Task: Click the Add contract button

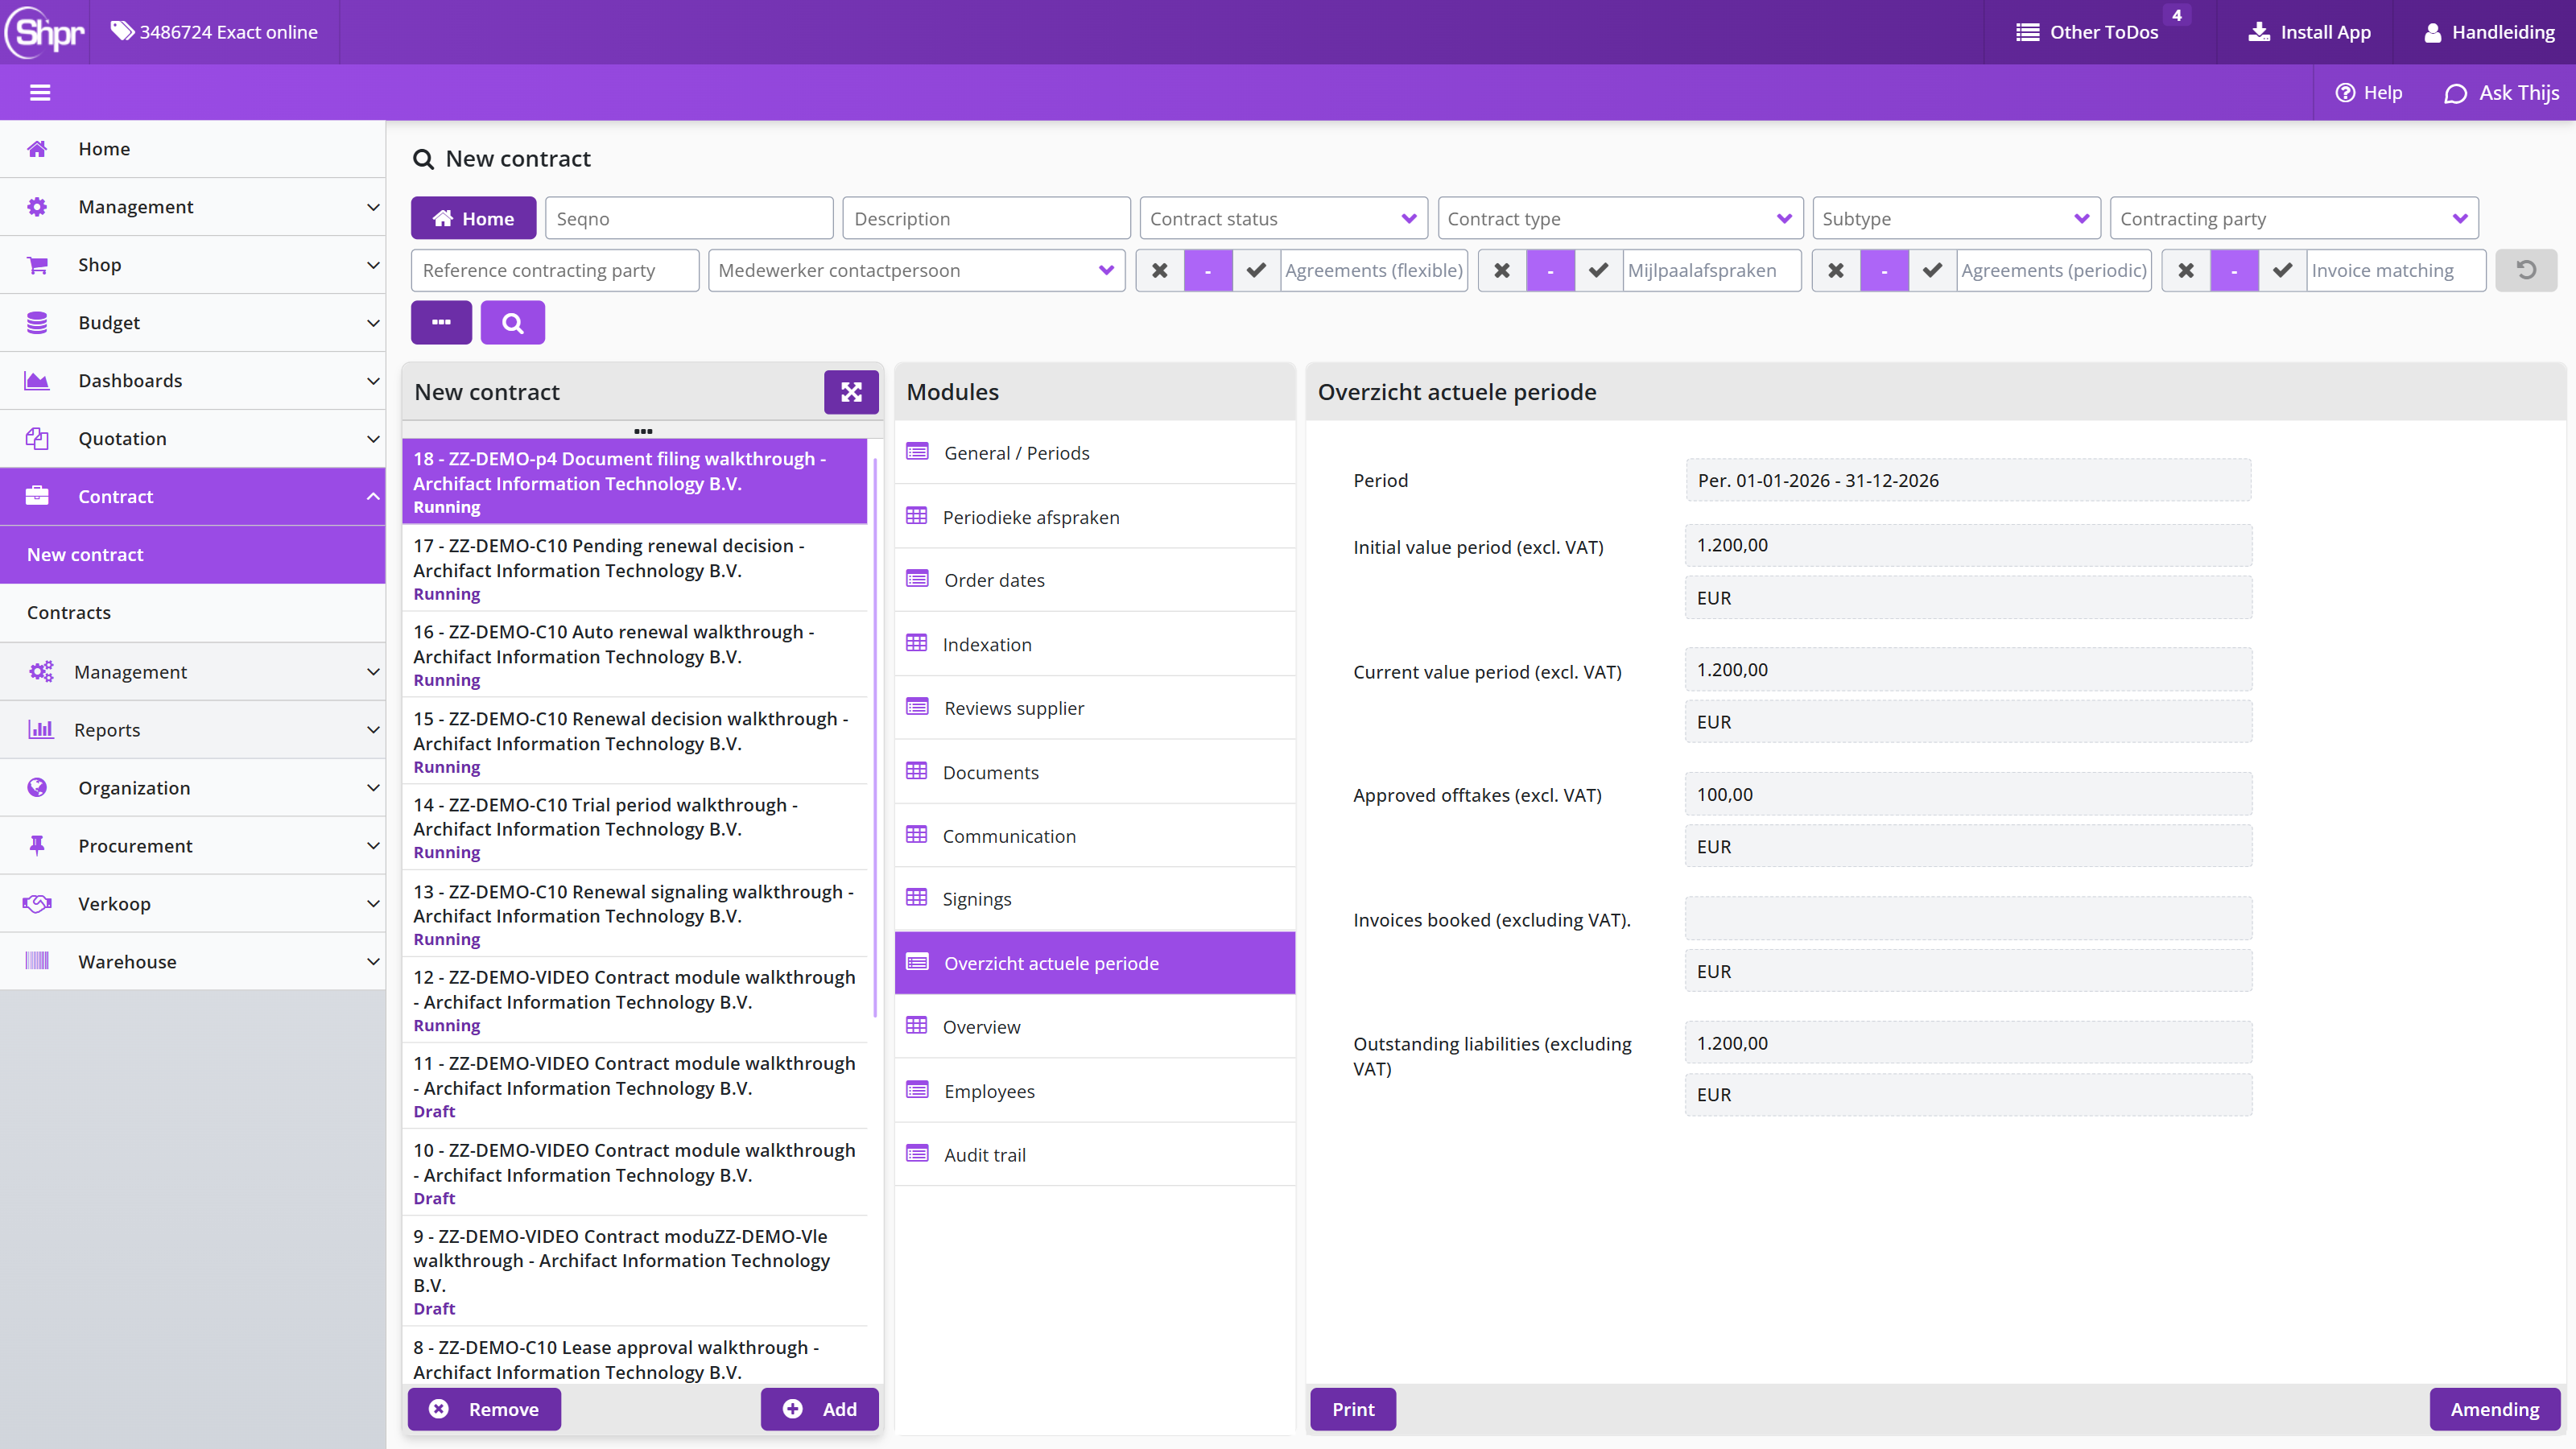Action: 819,1409
